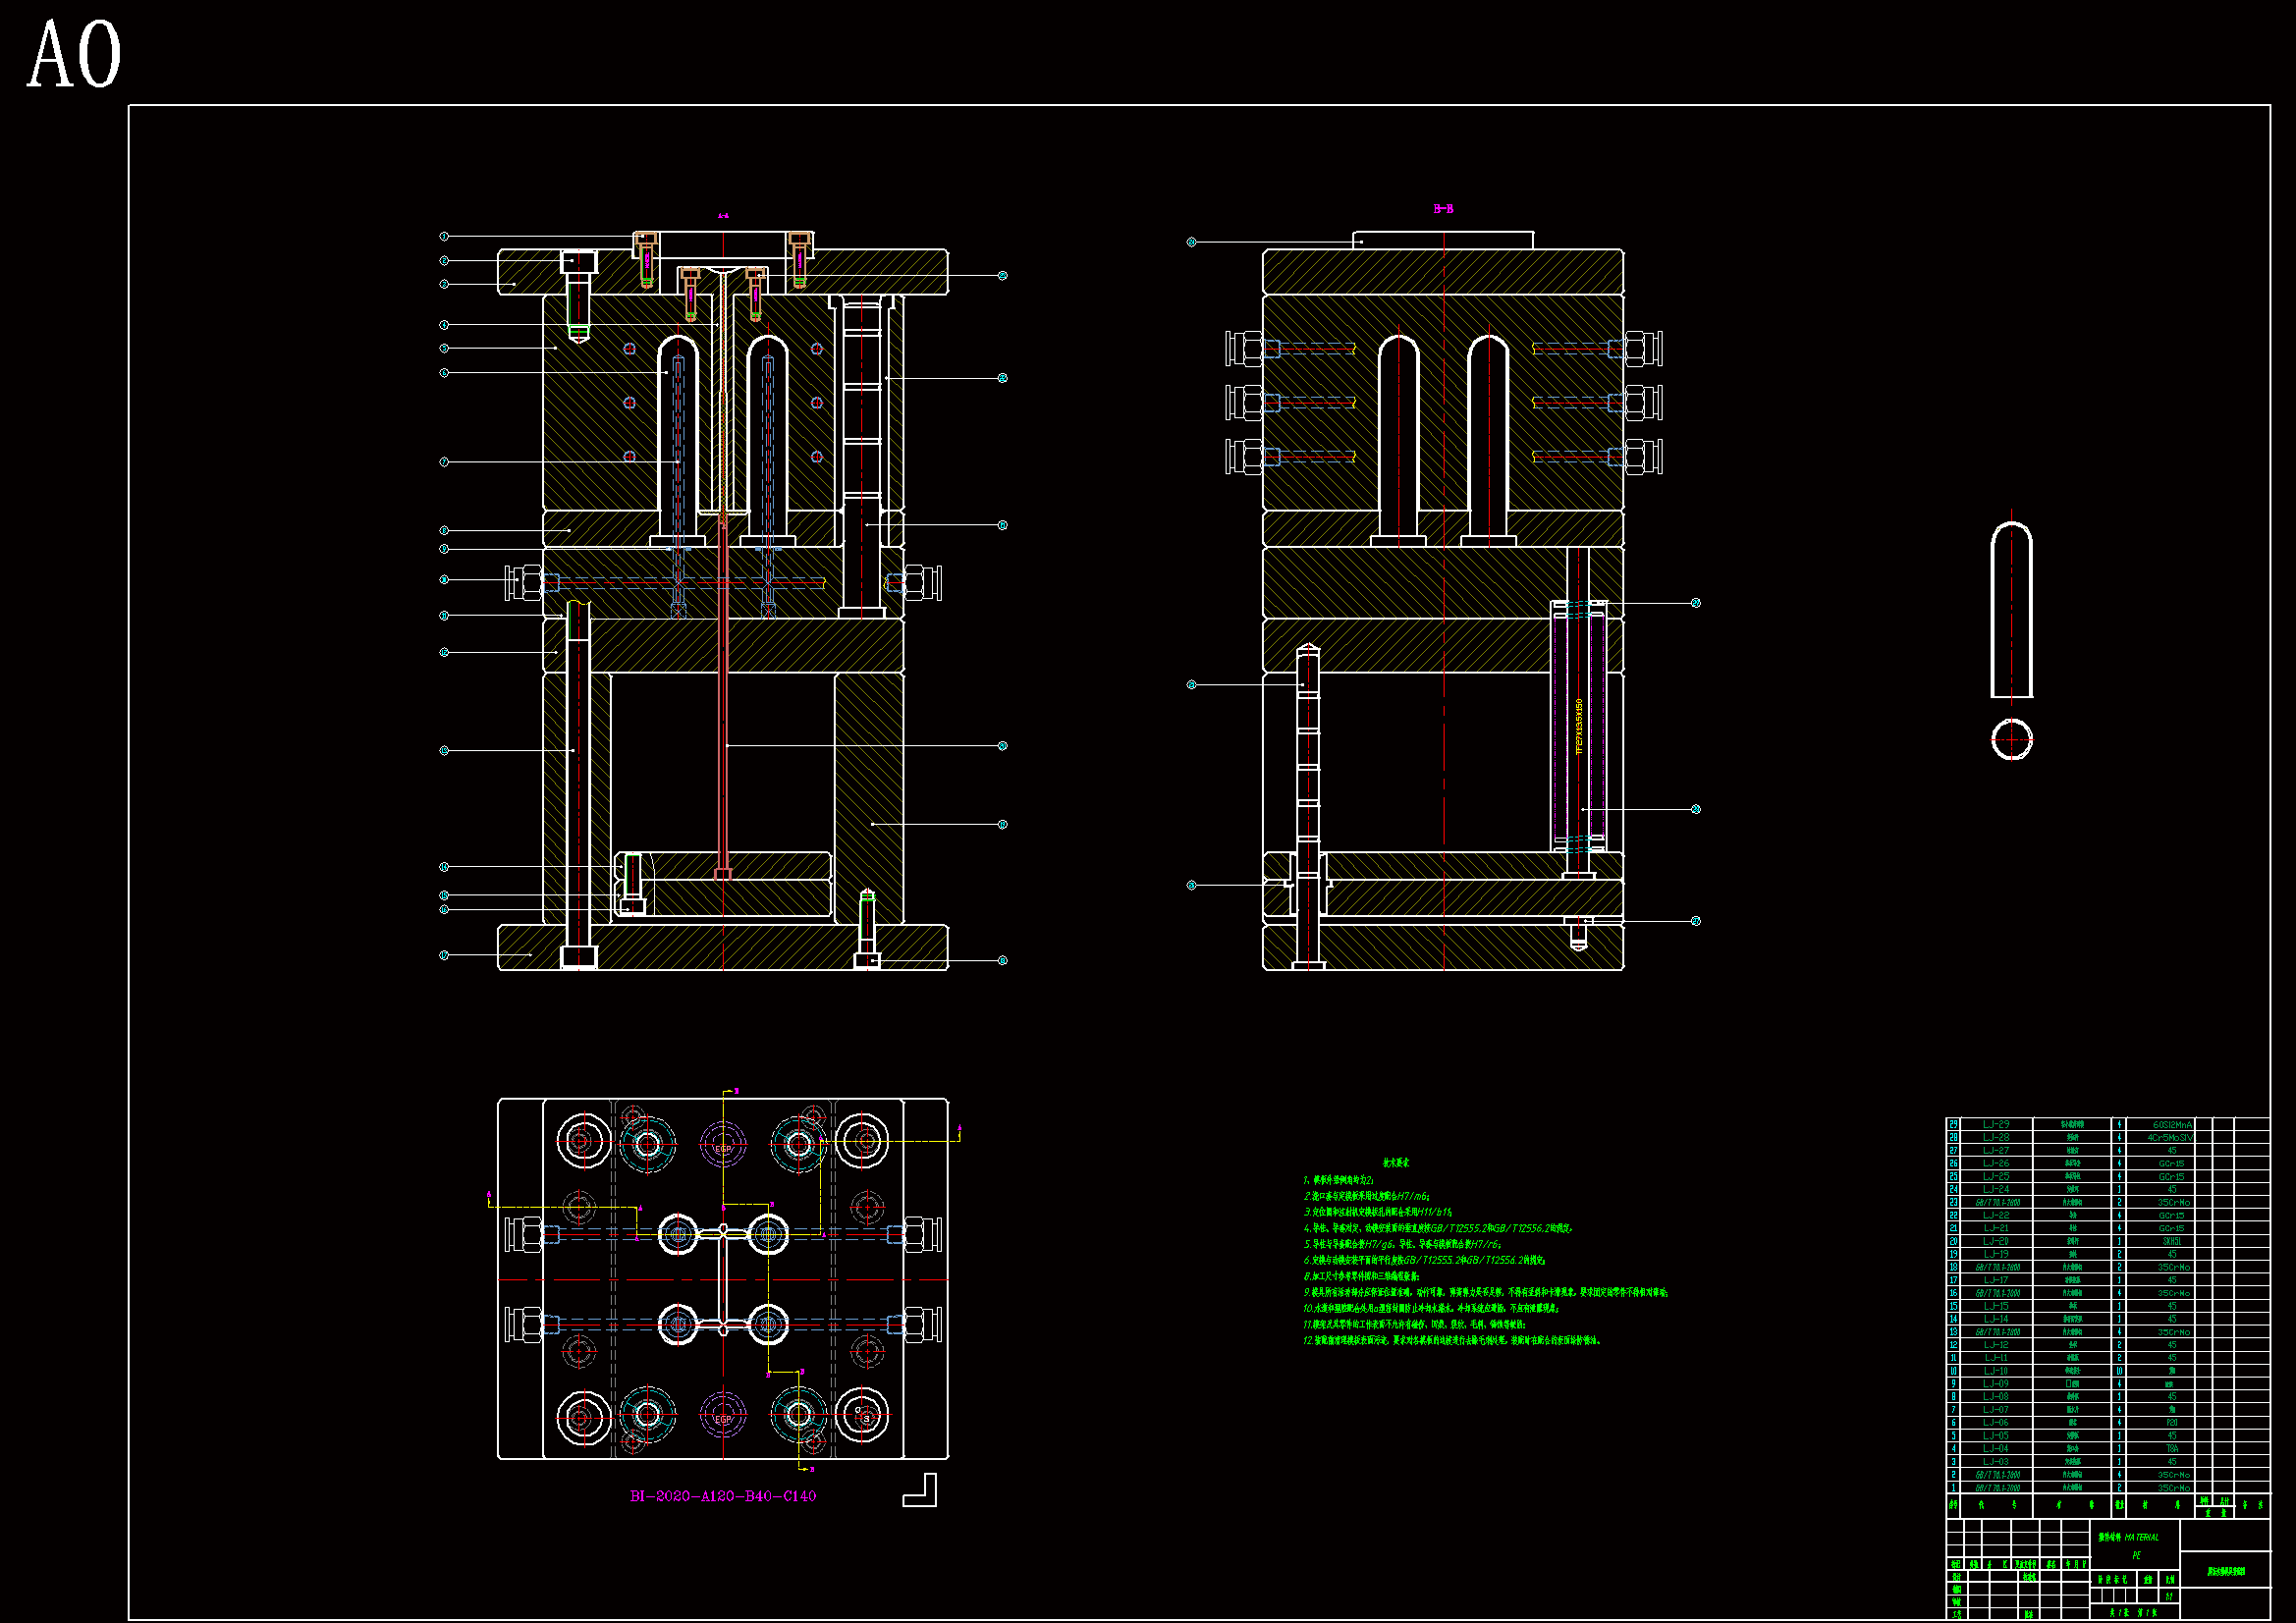Screen dimensions: 2296x1623
Task: Select the PE text in title block
Action: click(2136, 1555)
